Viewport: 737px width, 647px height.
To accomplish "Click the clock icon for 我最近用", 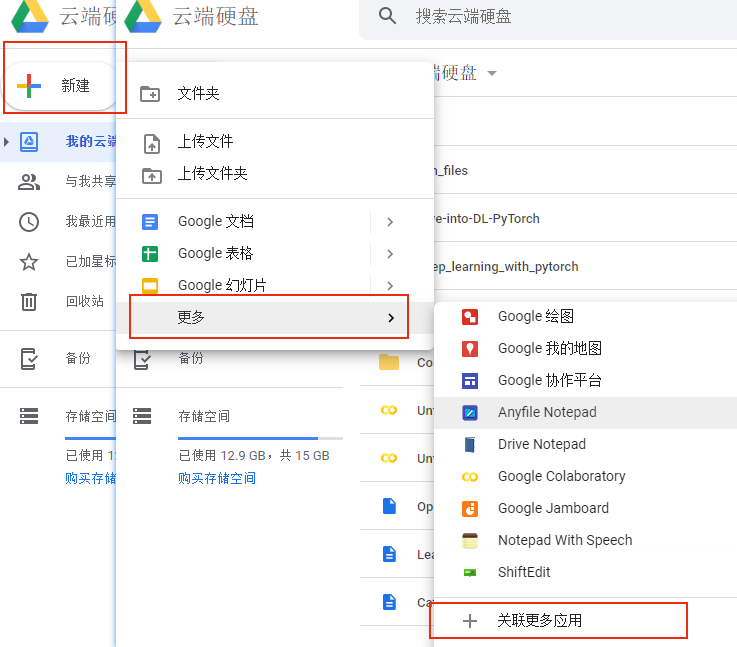I will 29,222.
